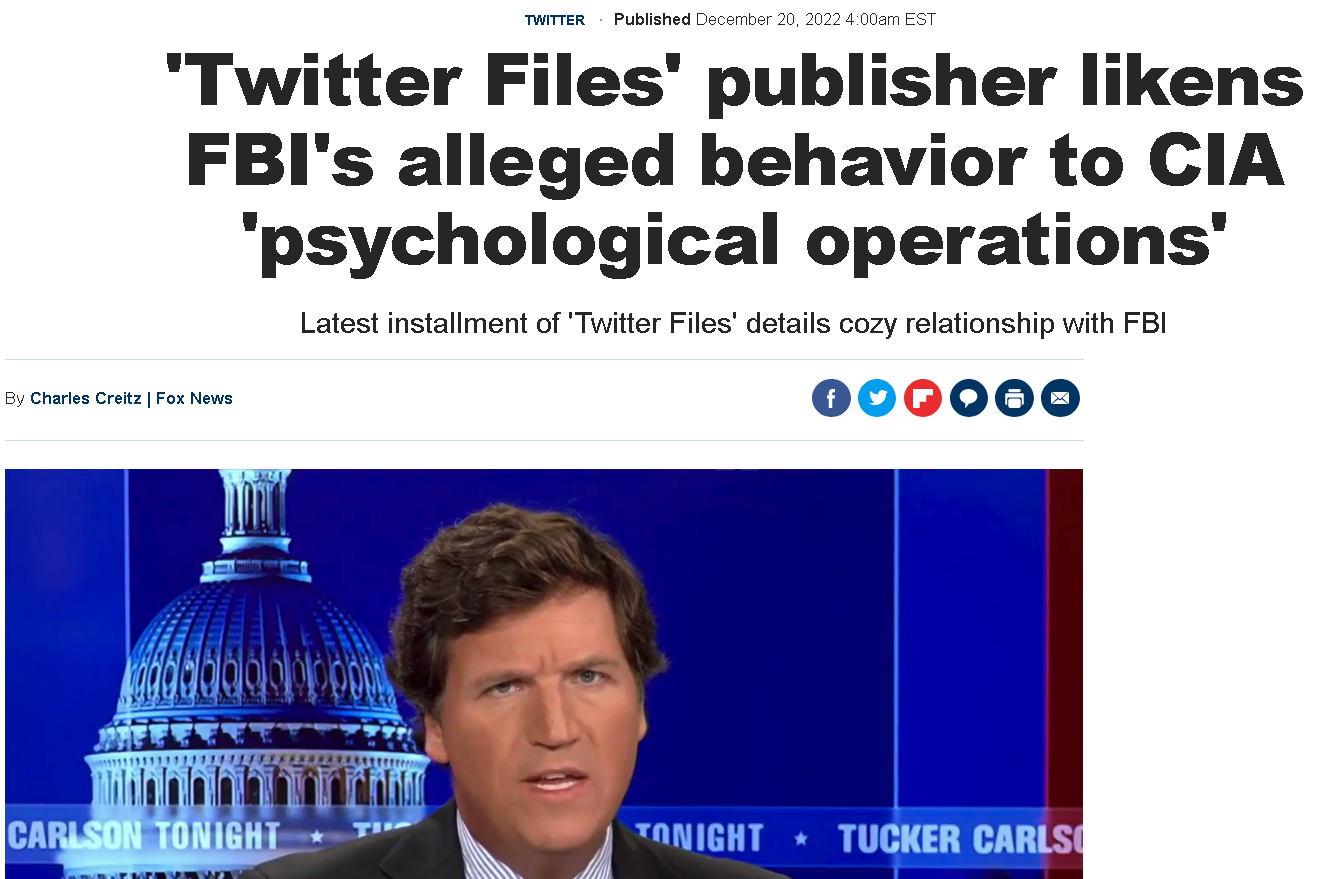Image resolution: width=1342 pixels, height=879 pixels.
Task: Share the article via Twitter bird icon
Action: [877, 398]
